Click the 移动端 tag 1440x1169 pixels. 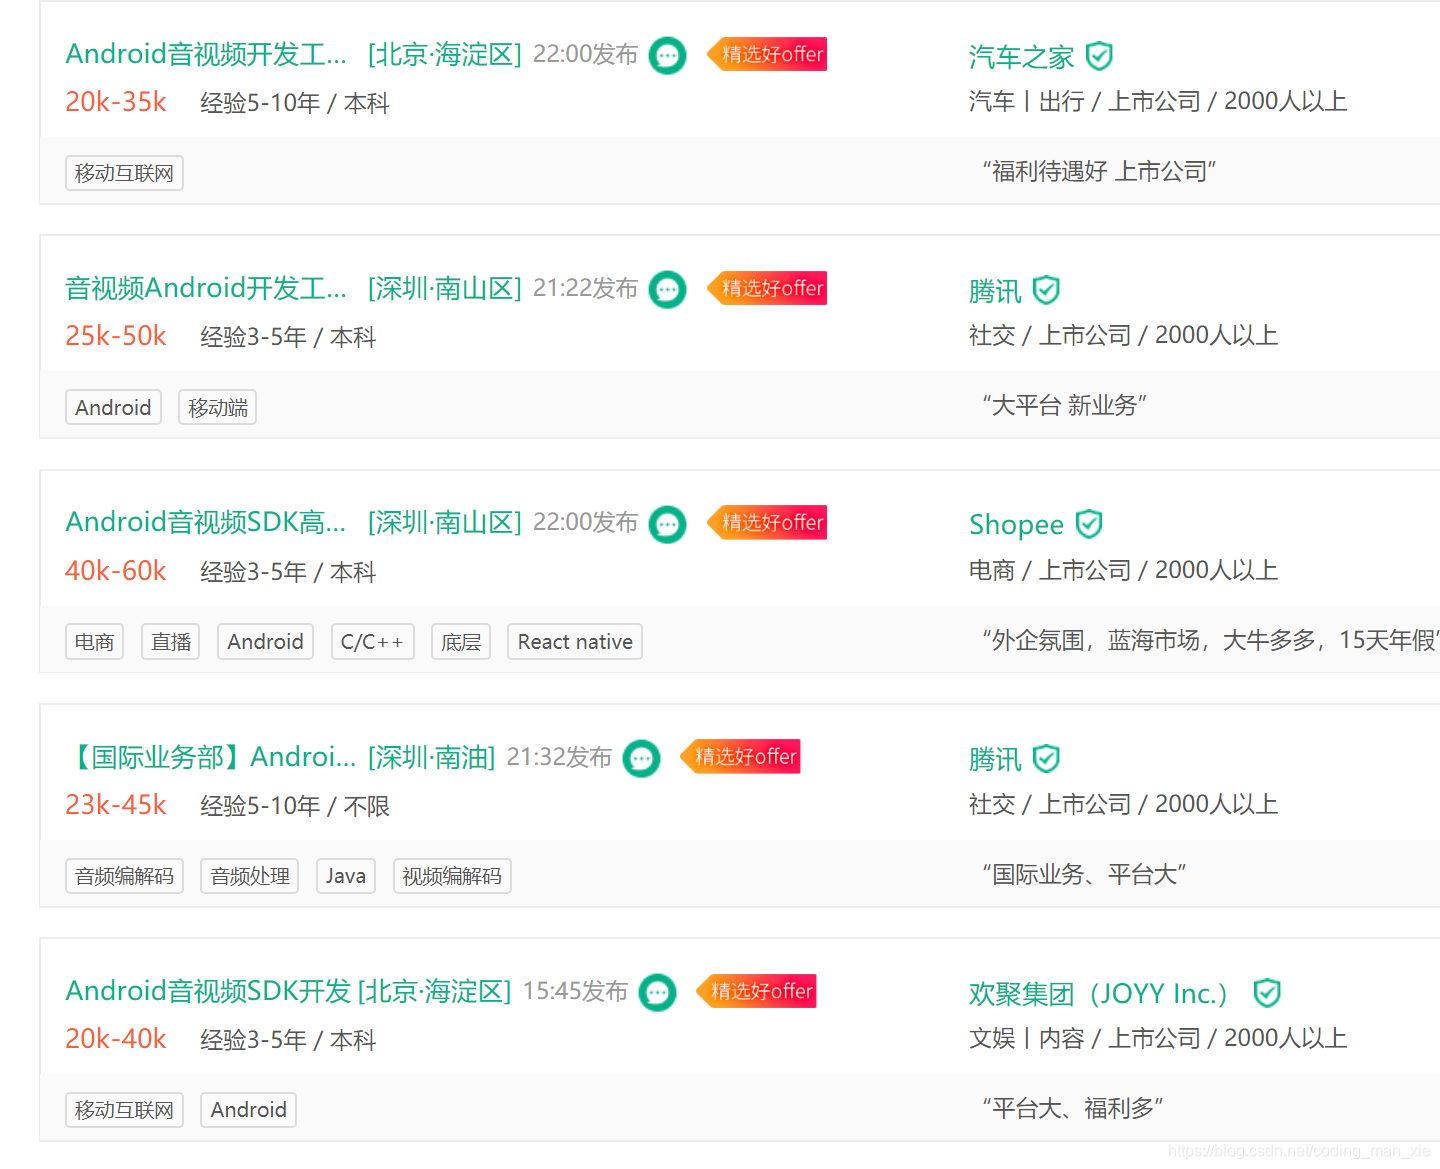coord(217,407)
